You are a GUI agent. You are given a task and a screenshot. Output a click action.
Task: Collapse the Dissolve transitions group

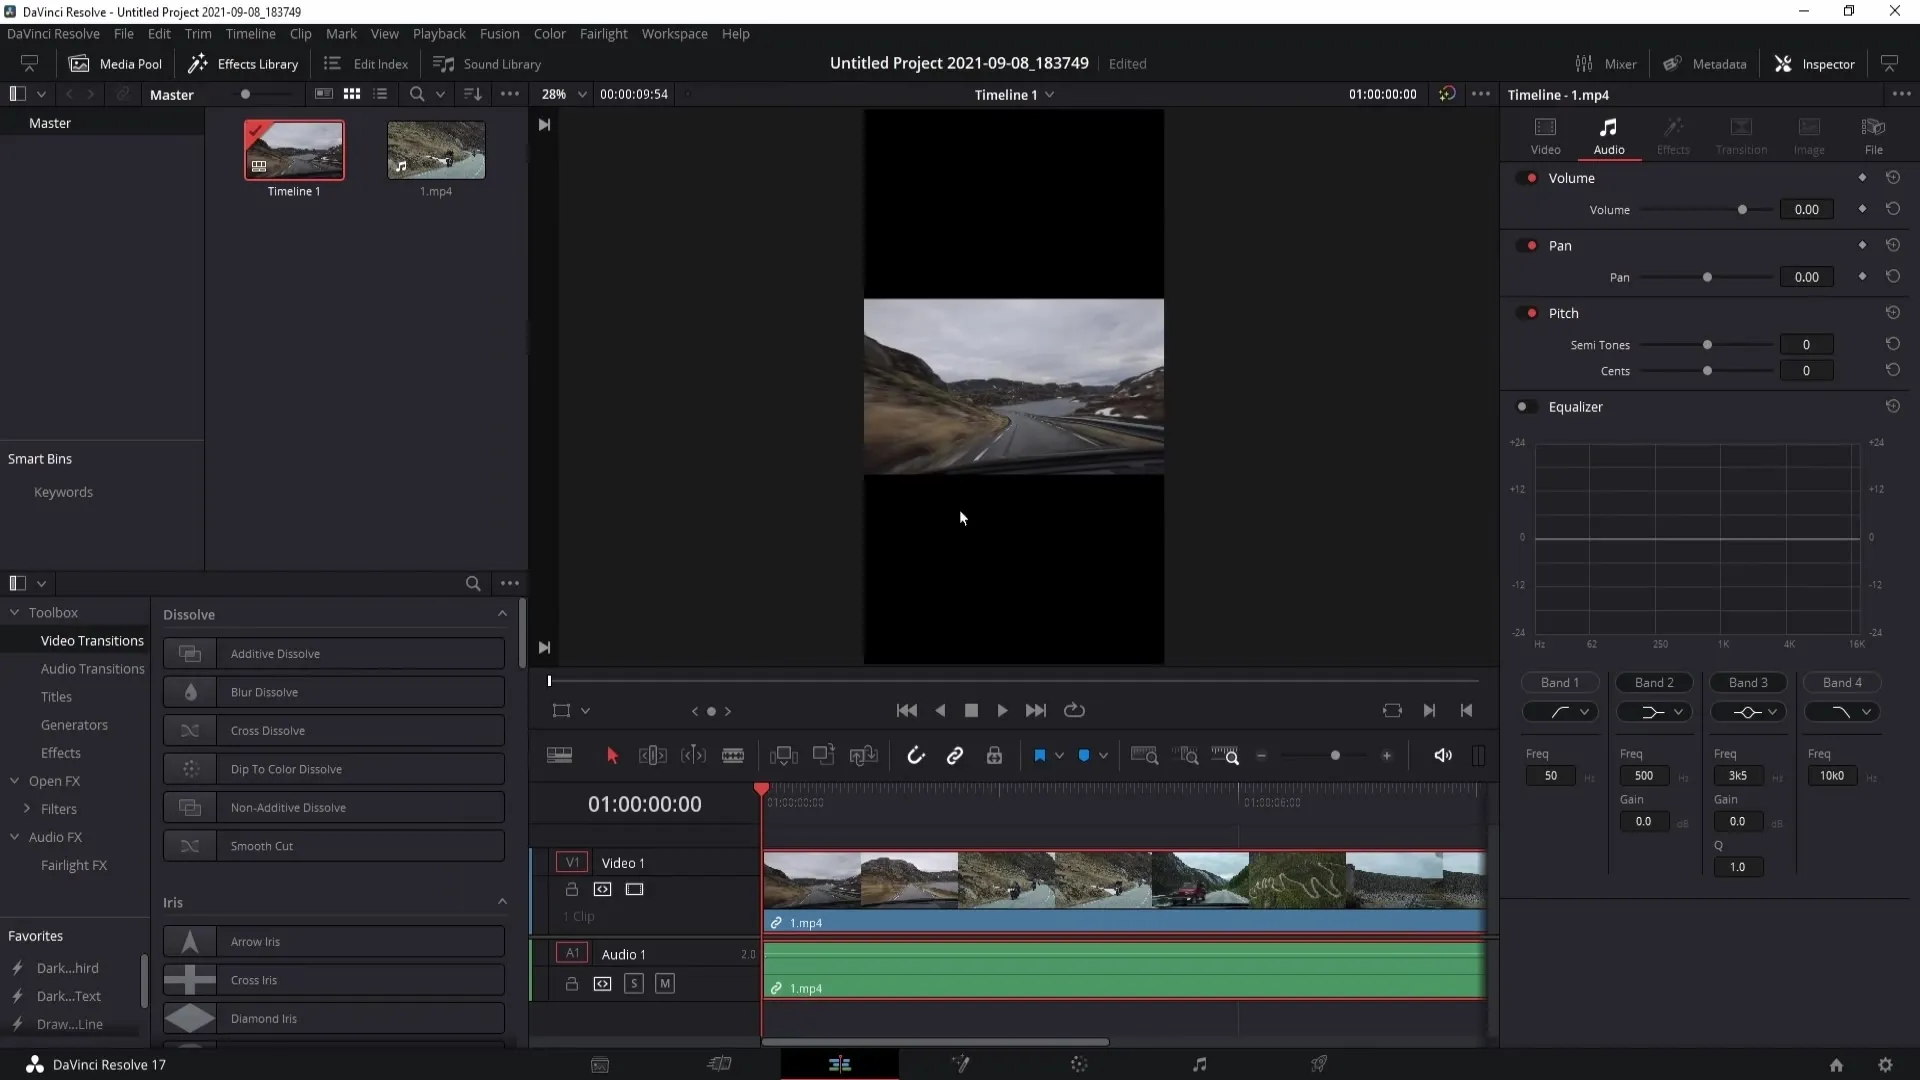tap(502, 614)
